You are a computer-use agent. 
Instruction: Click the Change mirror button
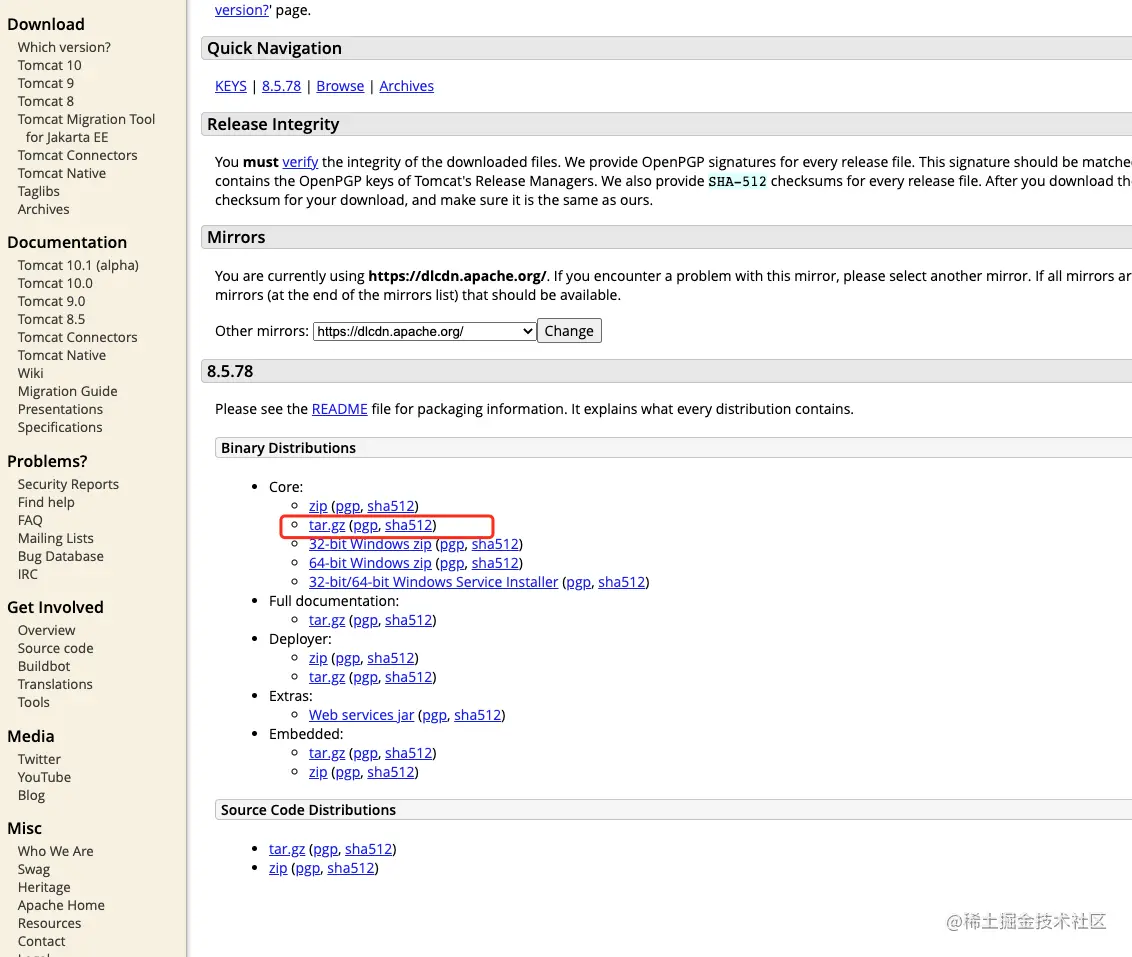(569, 331)
